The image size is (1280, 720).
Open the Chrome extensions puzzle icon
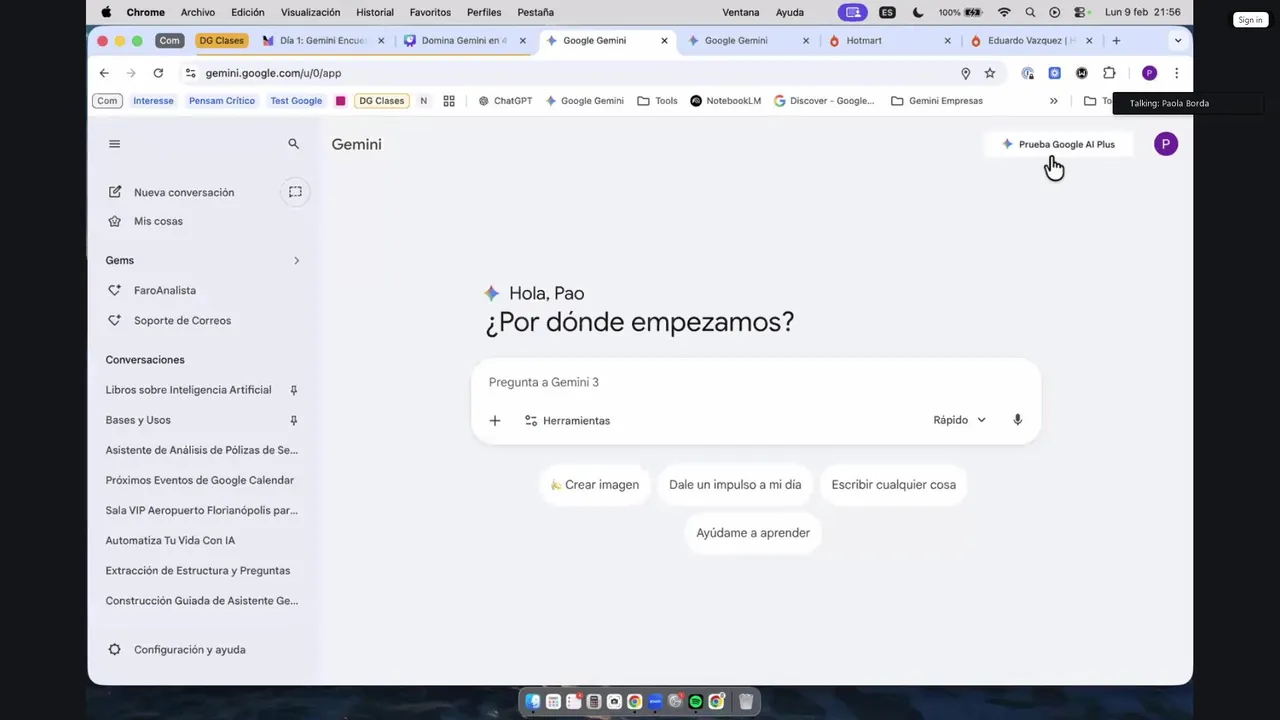click(1109, 73)
